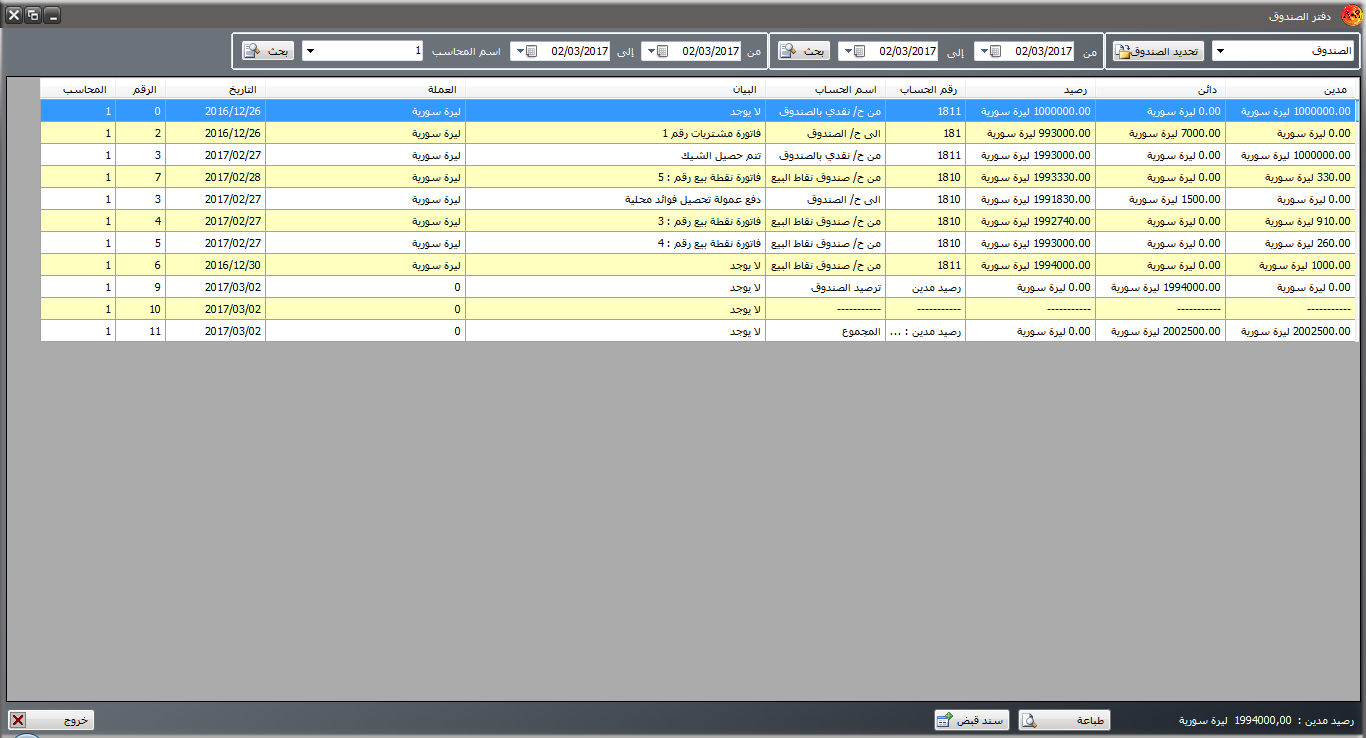Open calendar icon of من date beside تحديد الصندوق

[x=995, y=51]
